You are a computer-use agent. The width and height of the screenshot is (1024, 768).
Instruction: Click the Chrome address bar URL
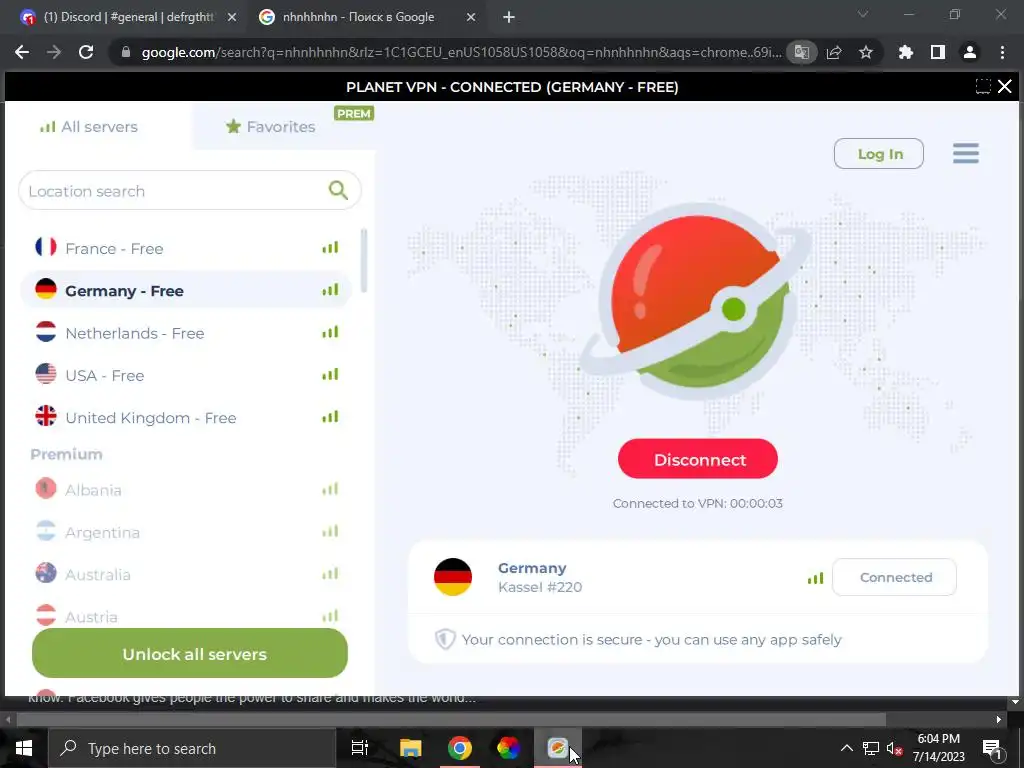tap(461, 52)
